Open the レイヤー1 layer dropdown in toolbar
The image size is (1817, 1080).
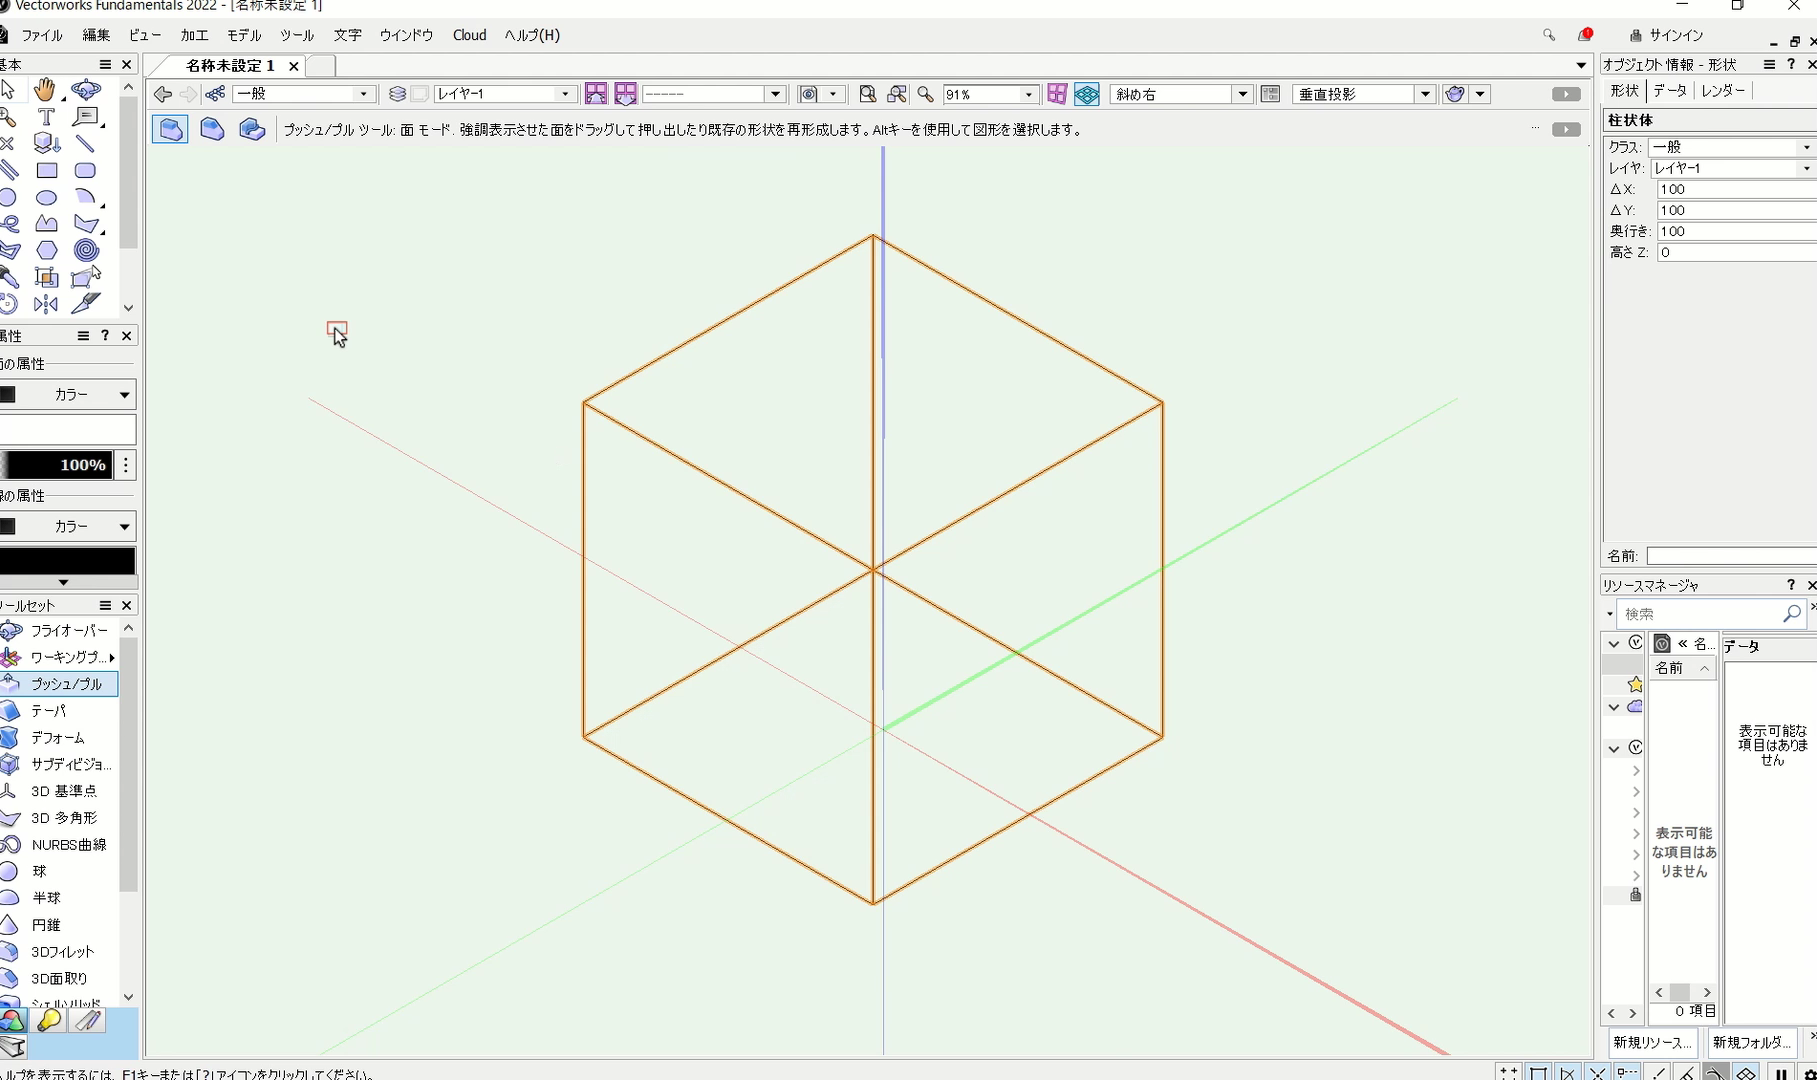[505, 94]
